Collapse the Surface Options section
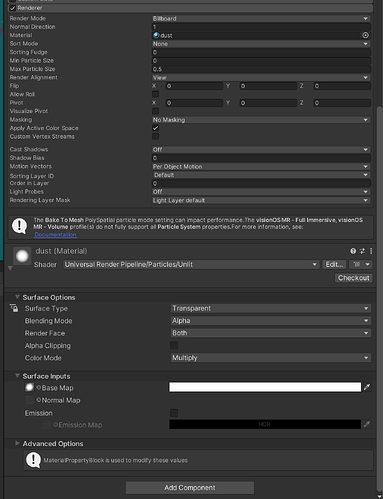 [17, 297]
